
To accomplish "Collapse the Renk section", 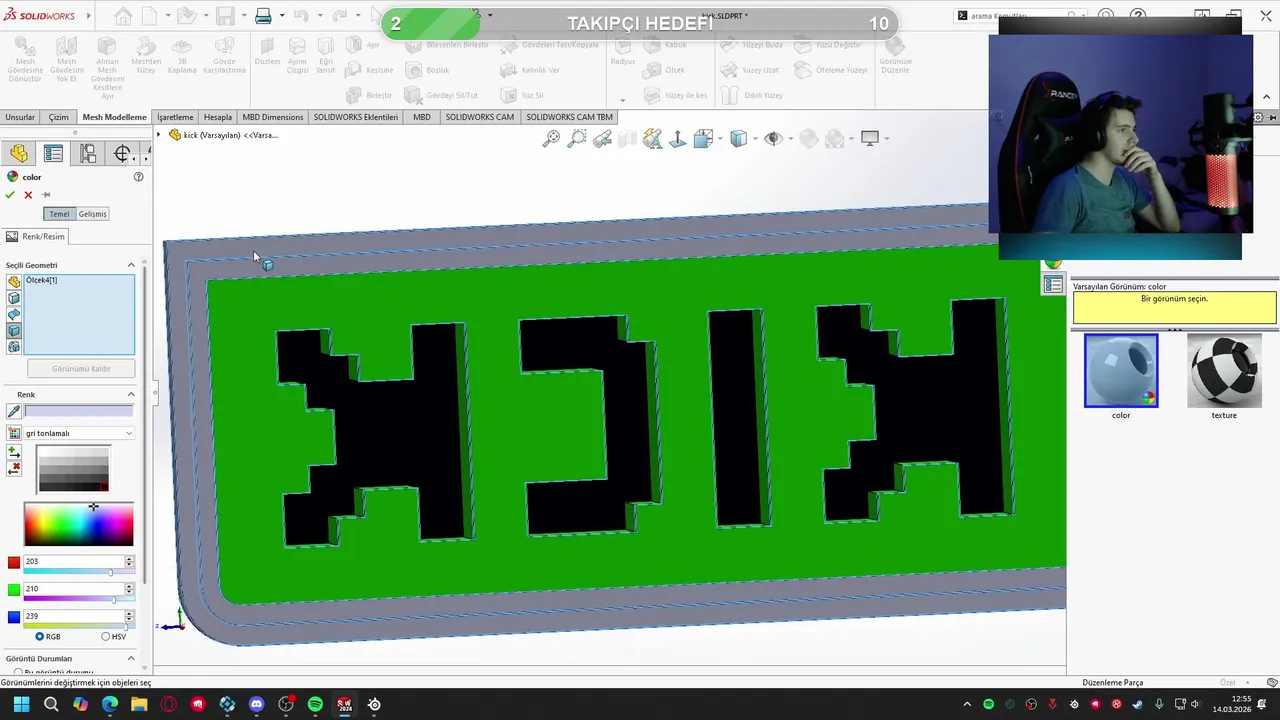I will pos(131,394).
